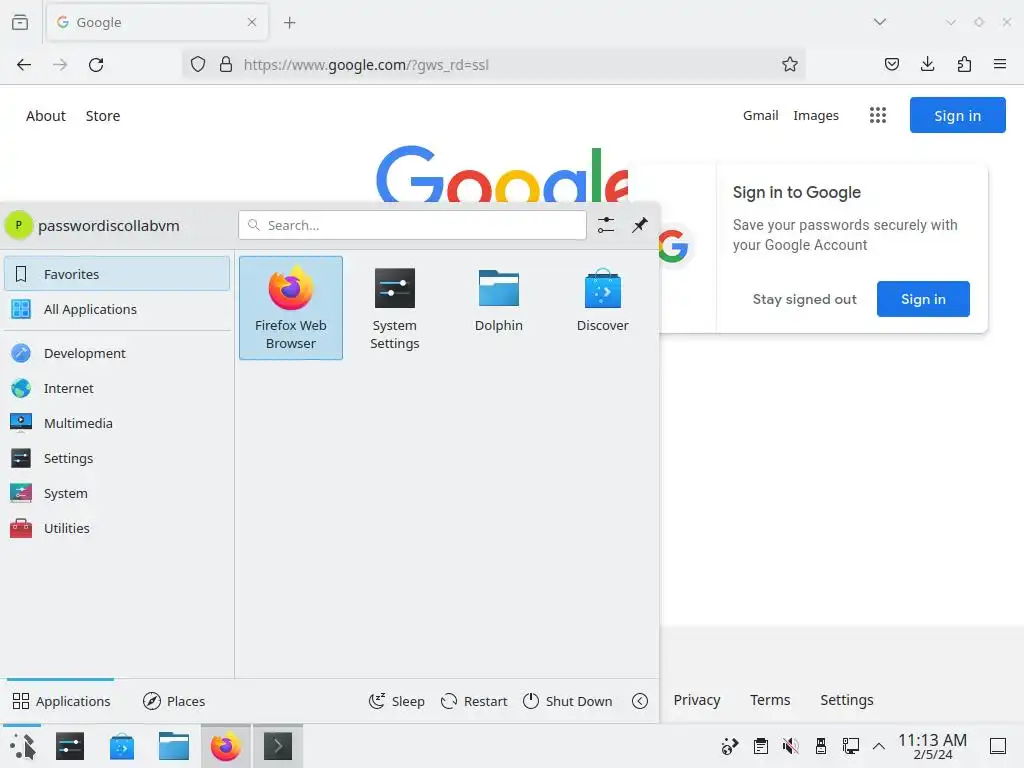Close the Google tab
Screen dimensions: 1024x768
[251, 22]
